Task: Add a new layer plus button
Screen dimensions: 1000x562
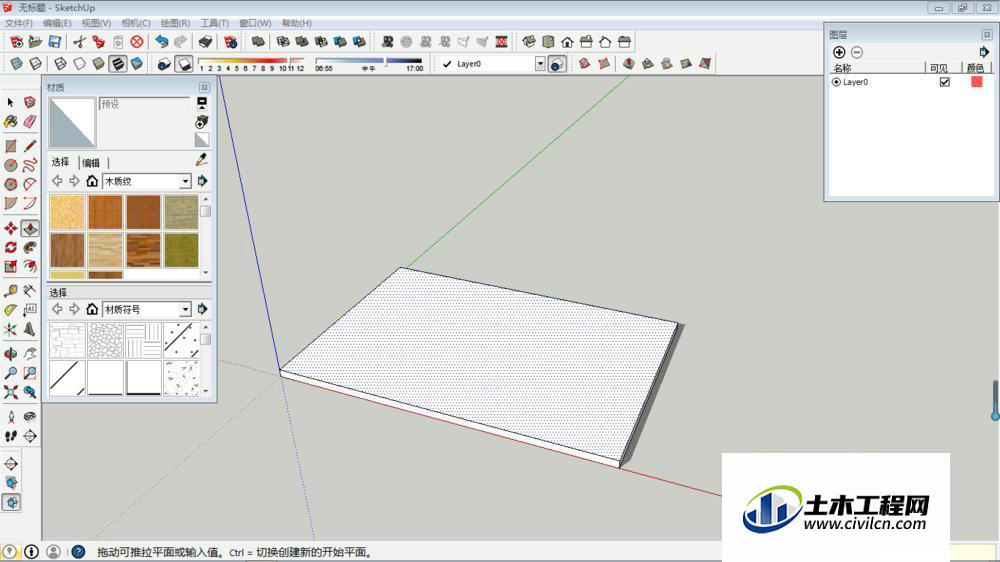Action: click(x=839, y=52)
